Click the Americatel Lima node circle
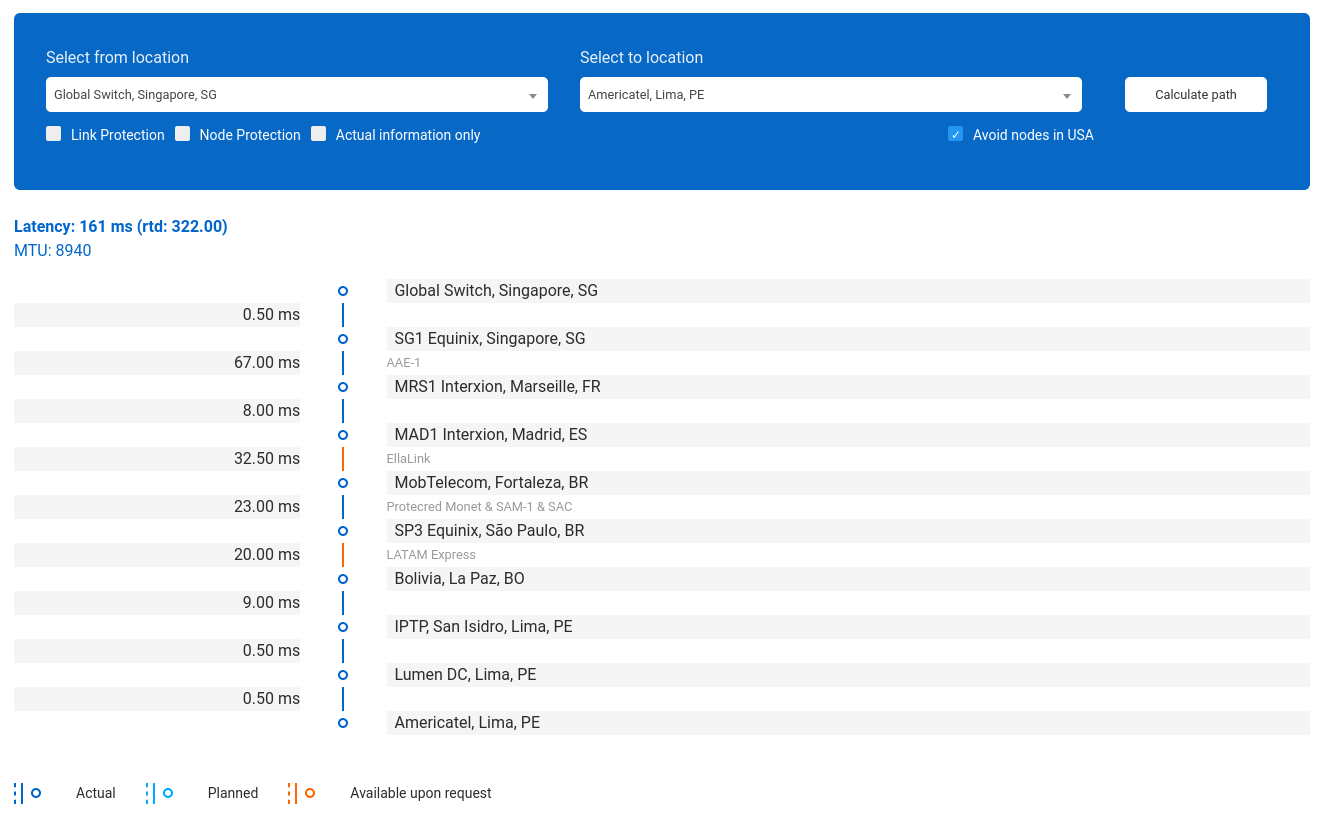This screenshot has height=817, width=1325. click(343, 723)
